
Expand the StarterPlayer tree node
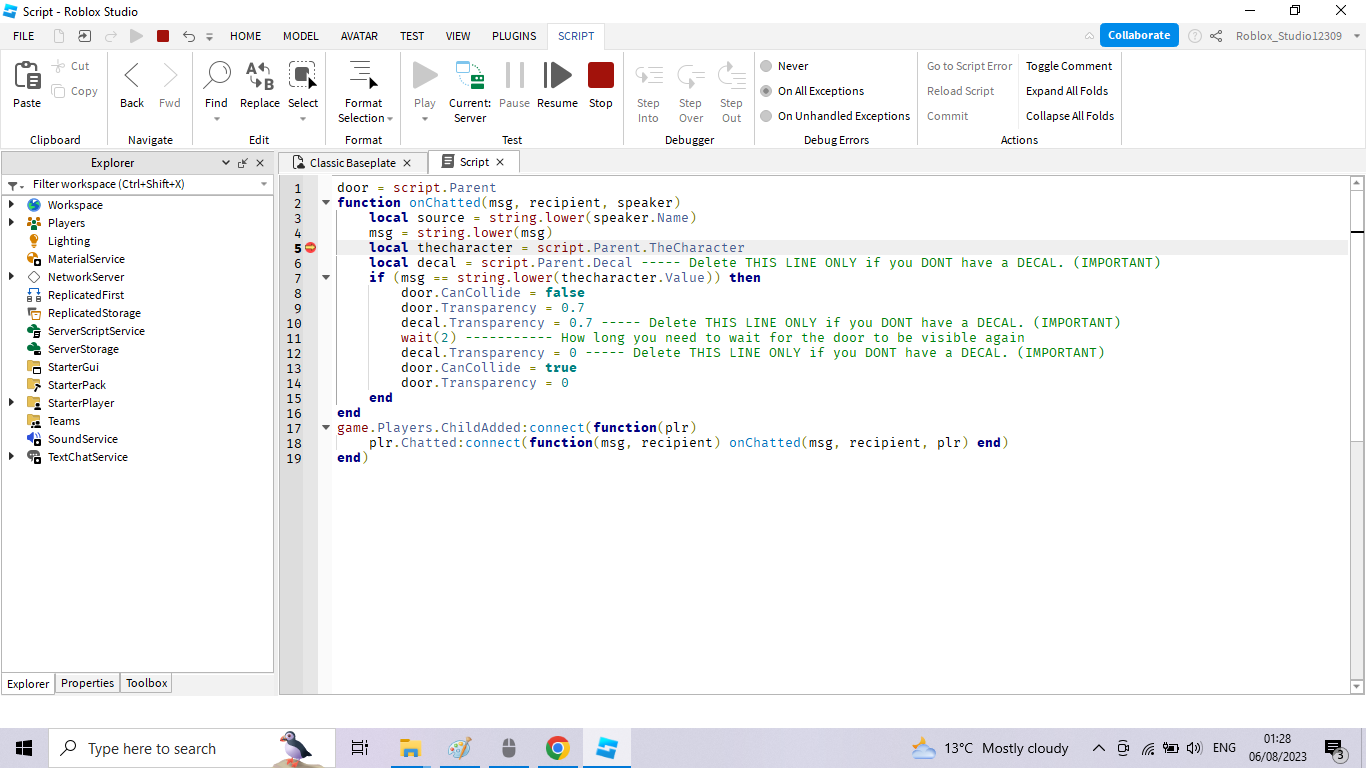[x=11, y=403]
